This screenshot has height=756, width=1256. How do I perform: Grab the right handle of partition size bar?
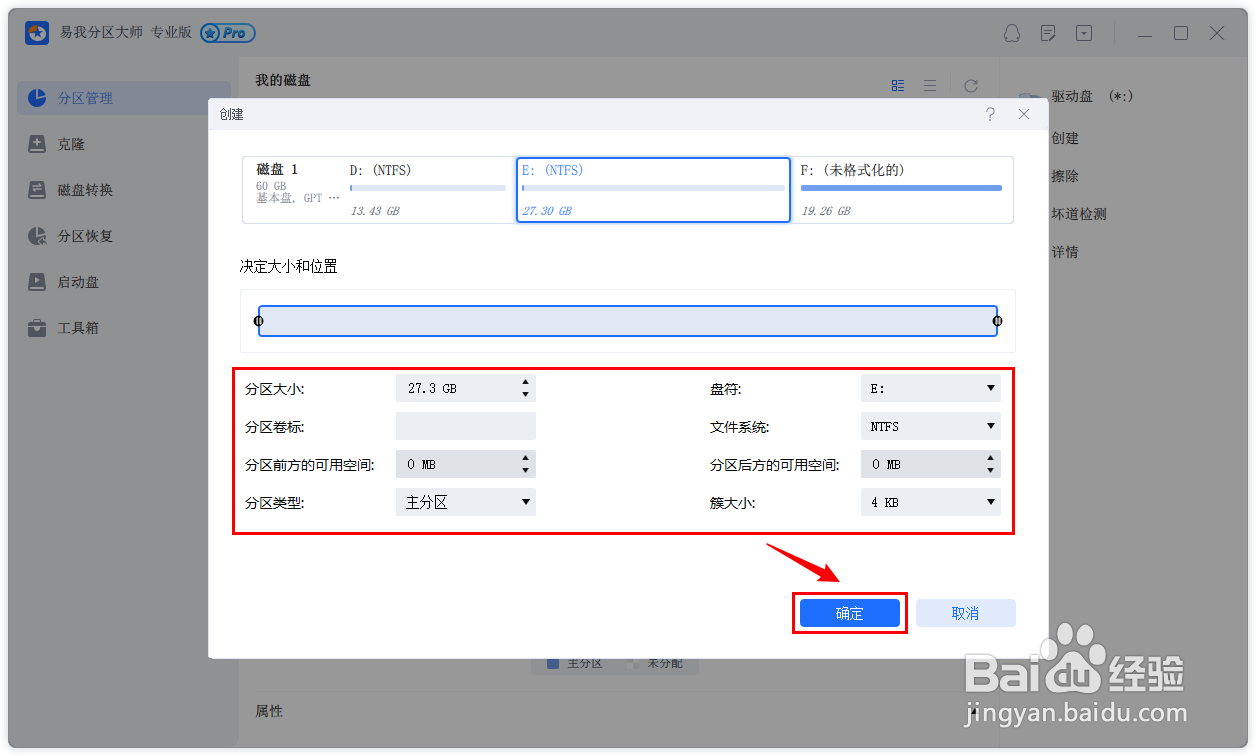click(x=997, y=321)
